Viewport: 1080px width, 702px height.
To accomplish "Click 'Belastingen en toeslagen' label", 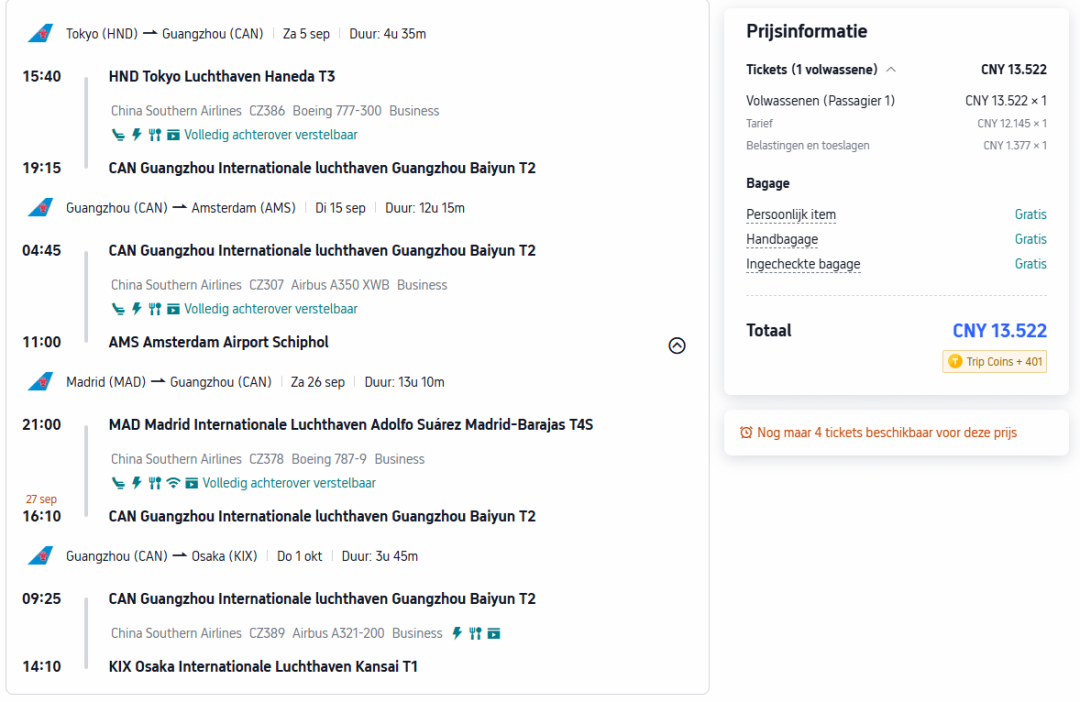I will (x=807, y=145).
